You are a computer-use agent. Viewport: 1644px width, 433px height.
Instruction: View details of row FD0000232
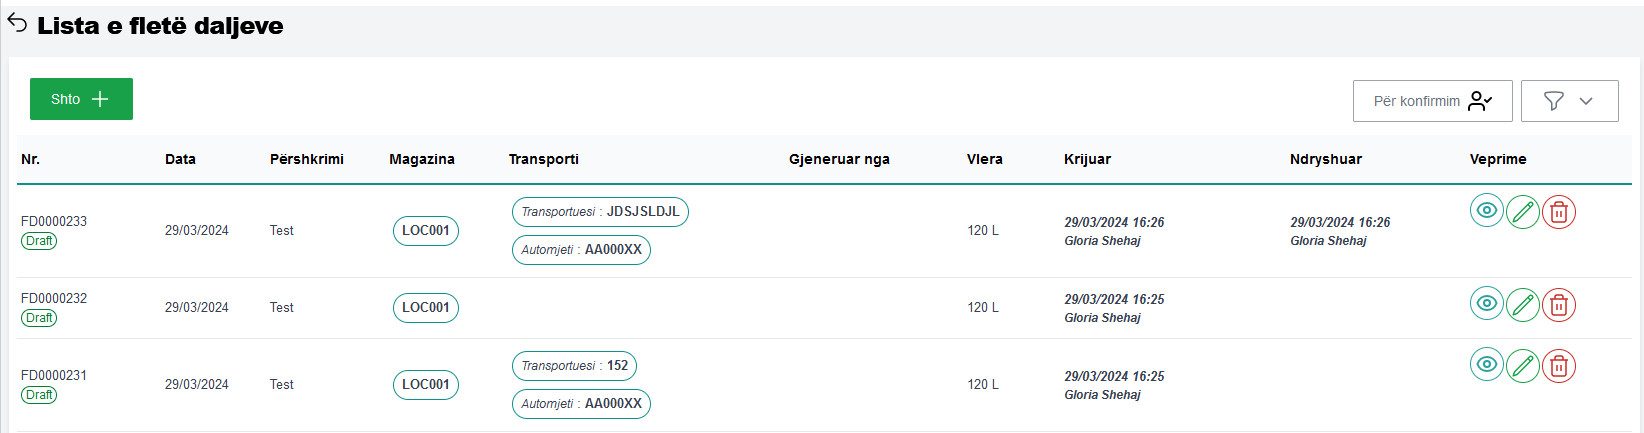(1486, 304)
